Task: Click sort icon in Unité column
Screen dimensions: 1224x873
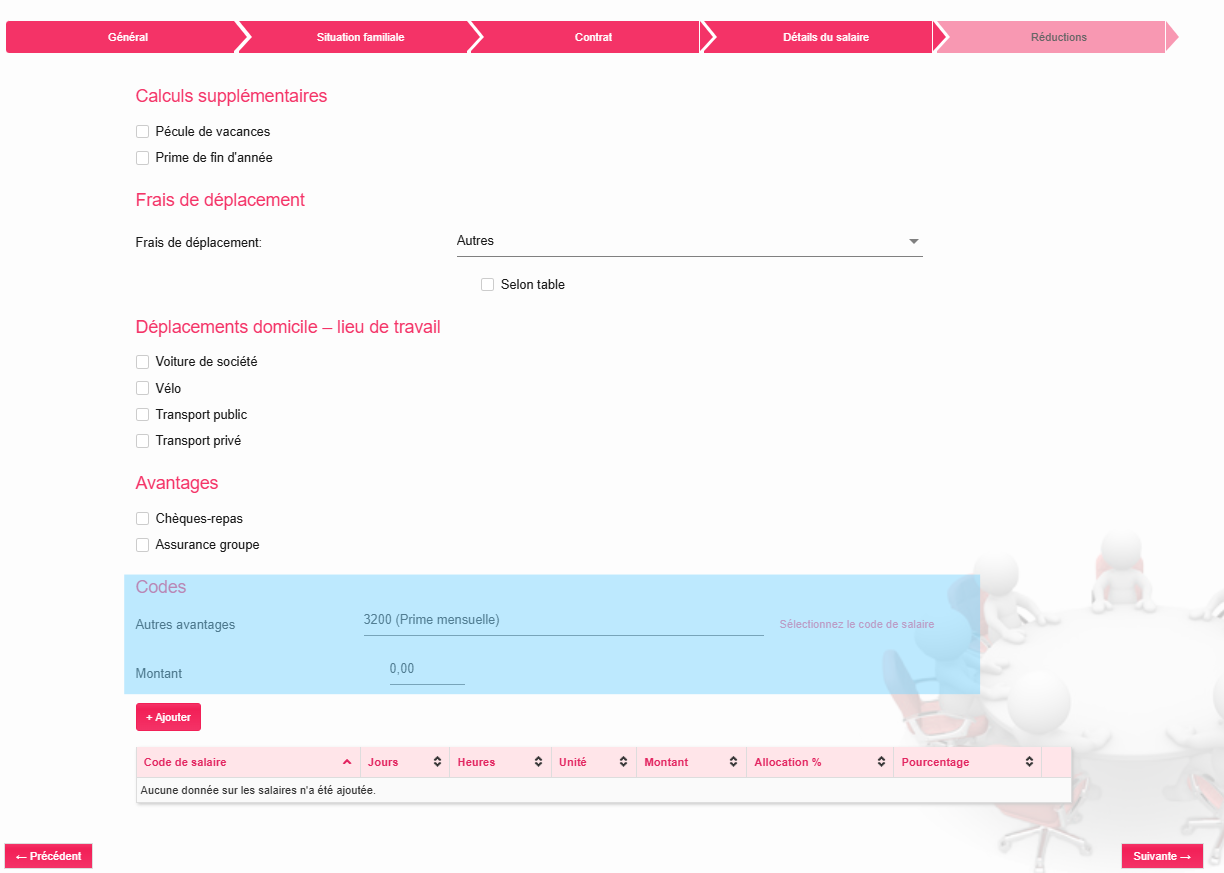Action: click(x=624, y=762)
